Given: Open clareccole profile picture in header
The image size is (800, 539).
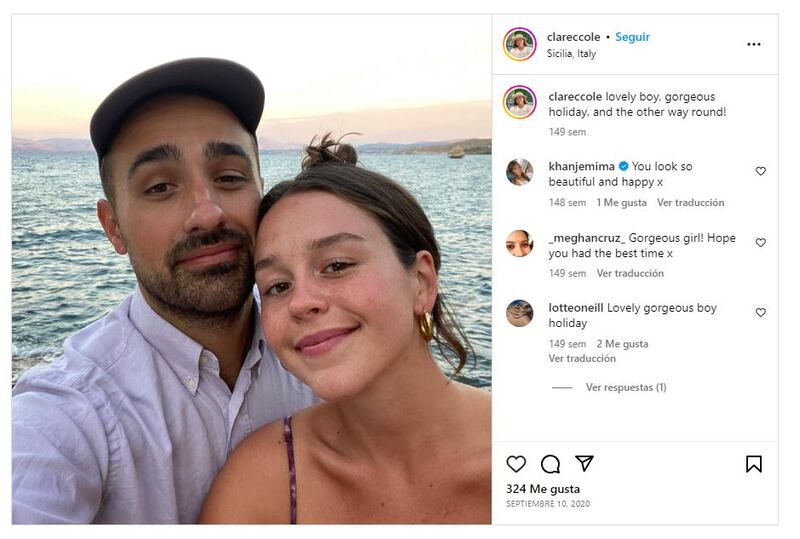Looking at the screenshot, I should pos(520,44).
